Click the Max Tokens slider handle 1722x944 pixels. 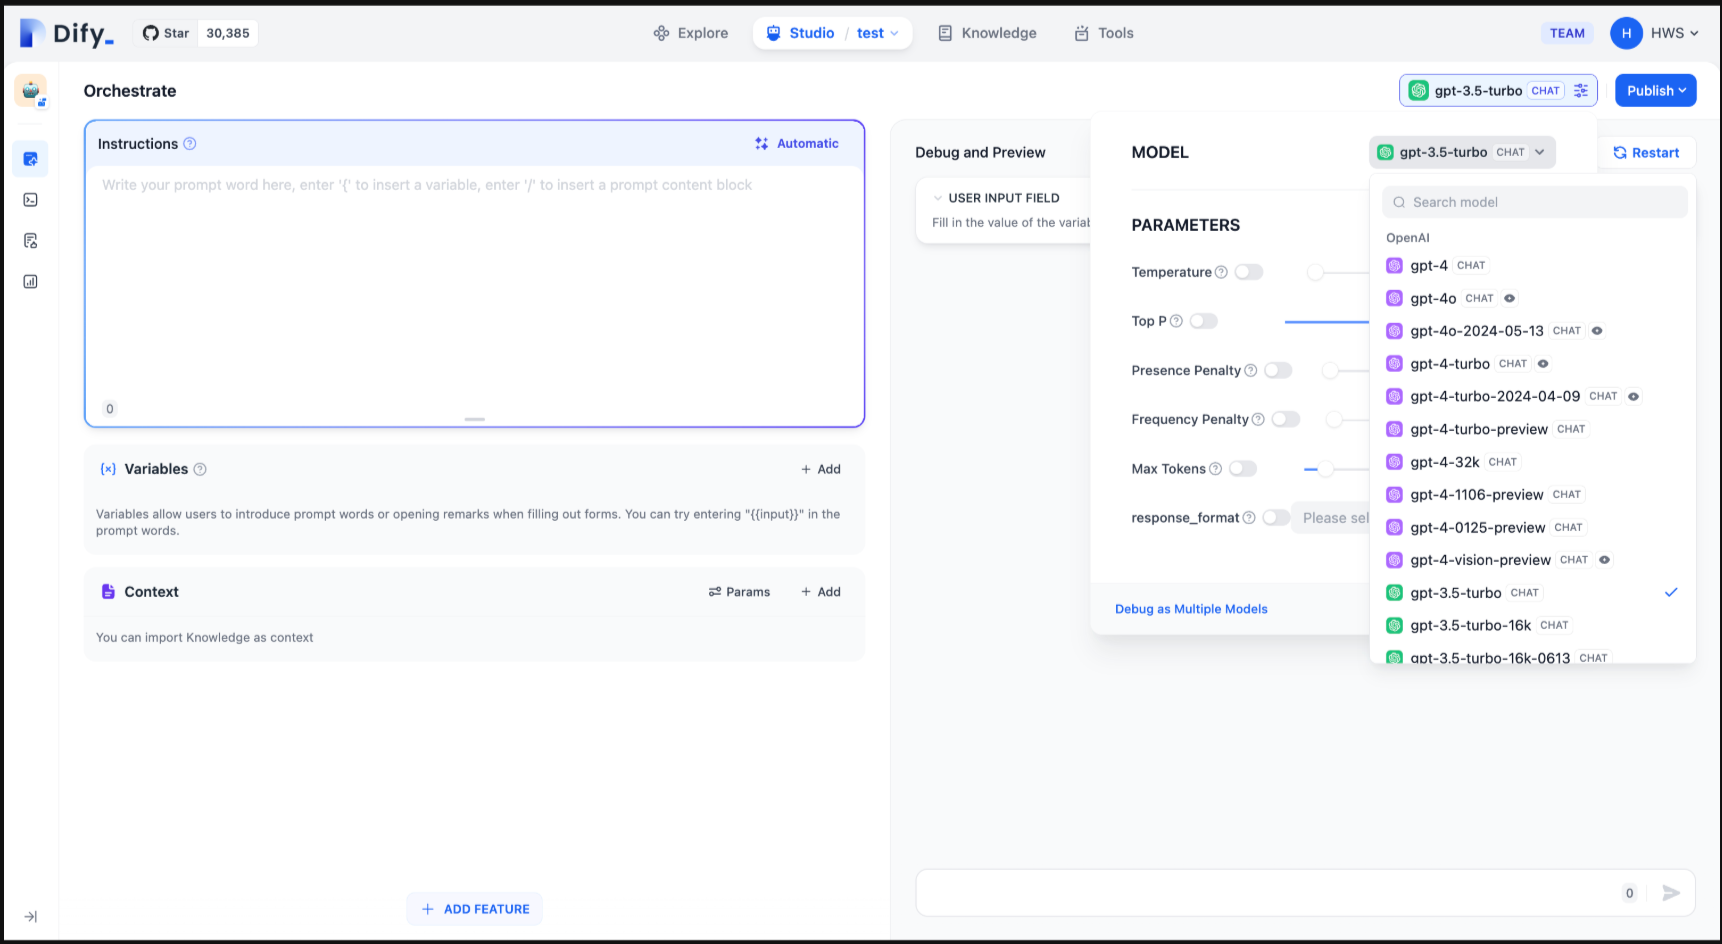(x=1326, y=469)
